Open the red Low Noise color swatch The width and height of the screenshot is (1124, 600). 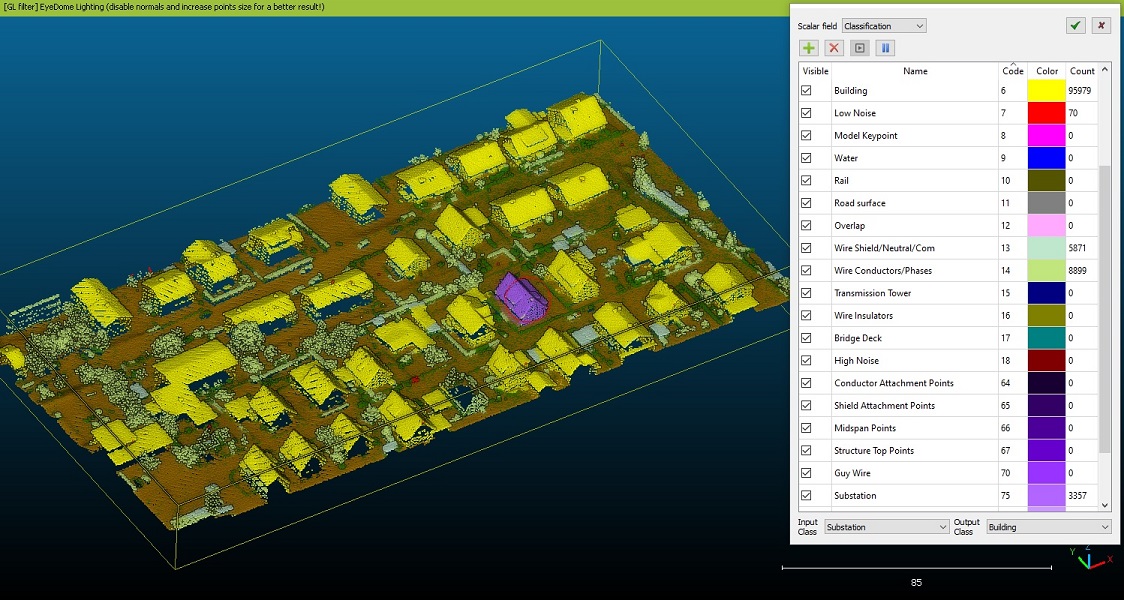pos(1047,113)
